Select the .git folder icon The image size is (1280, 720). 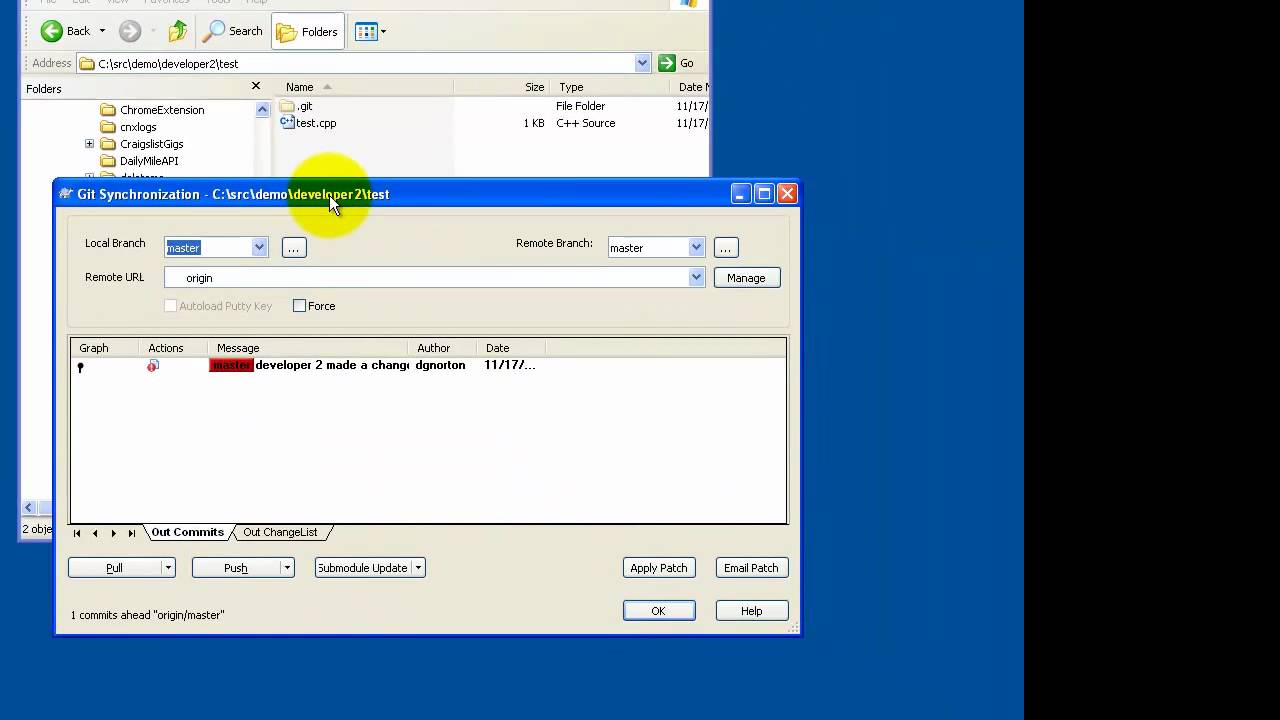[x=287, y=106]
